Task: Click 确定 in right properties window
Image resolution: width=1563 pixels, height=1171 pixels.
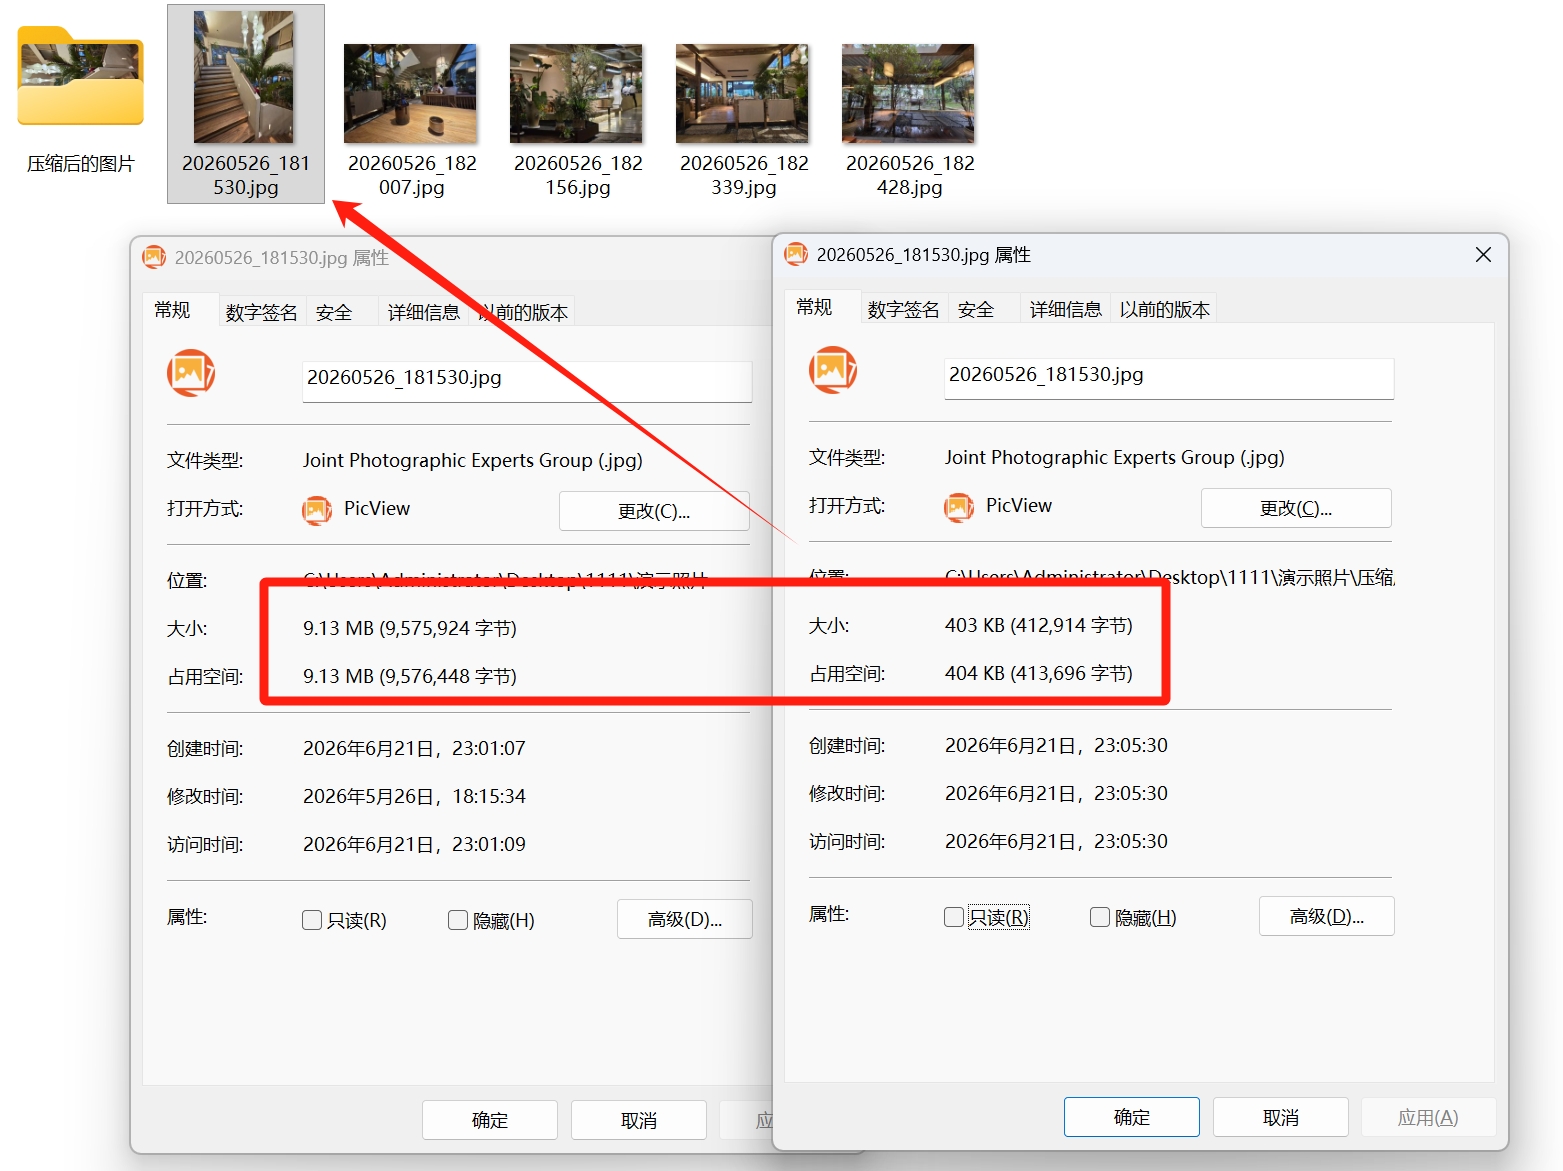Action: pyautogui.click(x=1132, y=1117)
